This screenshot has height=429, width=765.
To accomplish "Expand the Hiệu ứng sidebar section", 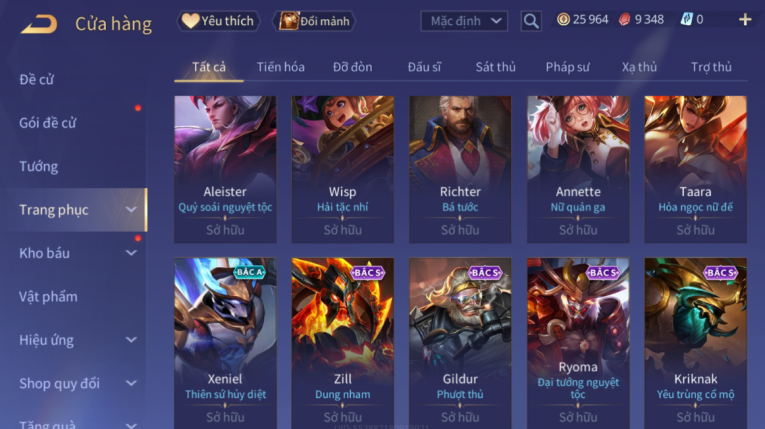I will pos(131,340).
